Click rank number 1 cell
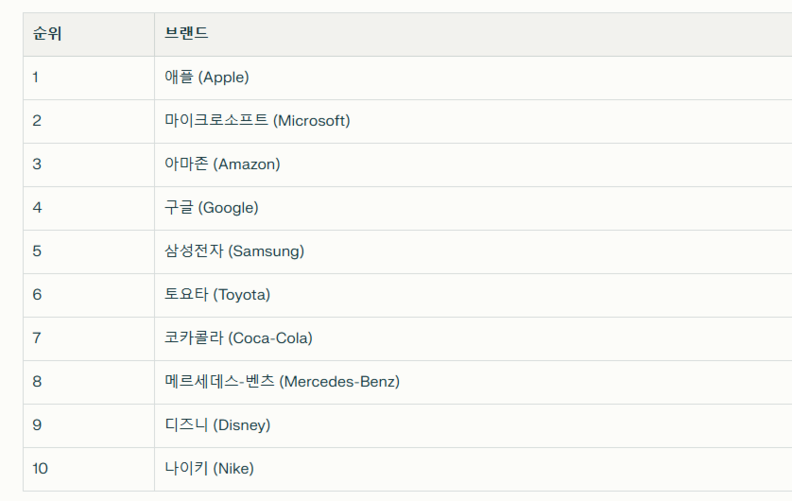Viewport: 792px width, 501px height. 36,77
